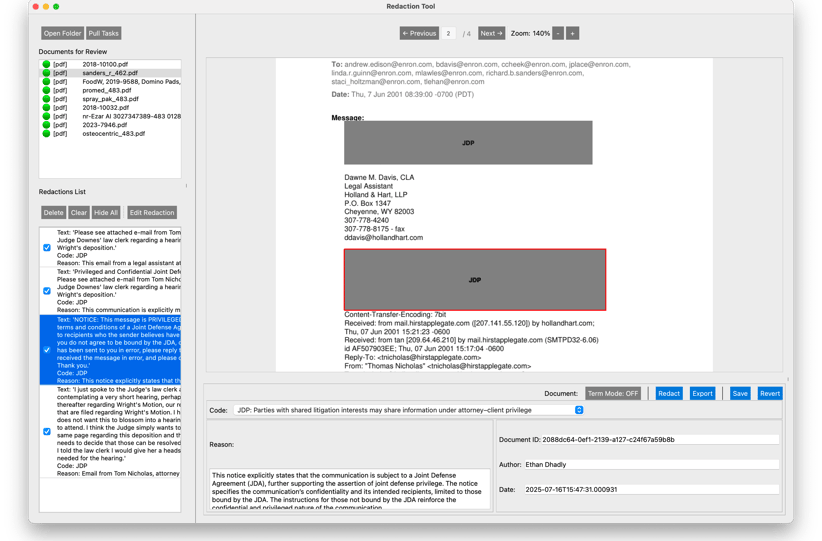The image size is (822, 541).
Task: Click the ddavis@hollandhart.com email text
Action: point(384,237)
